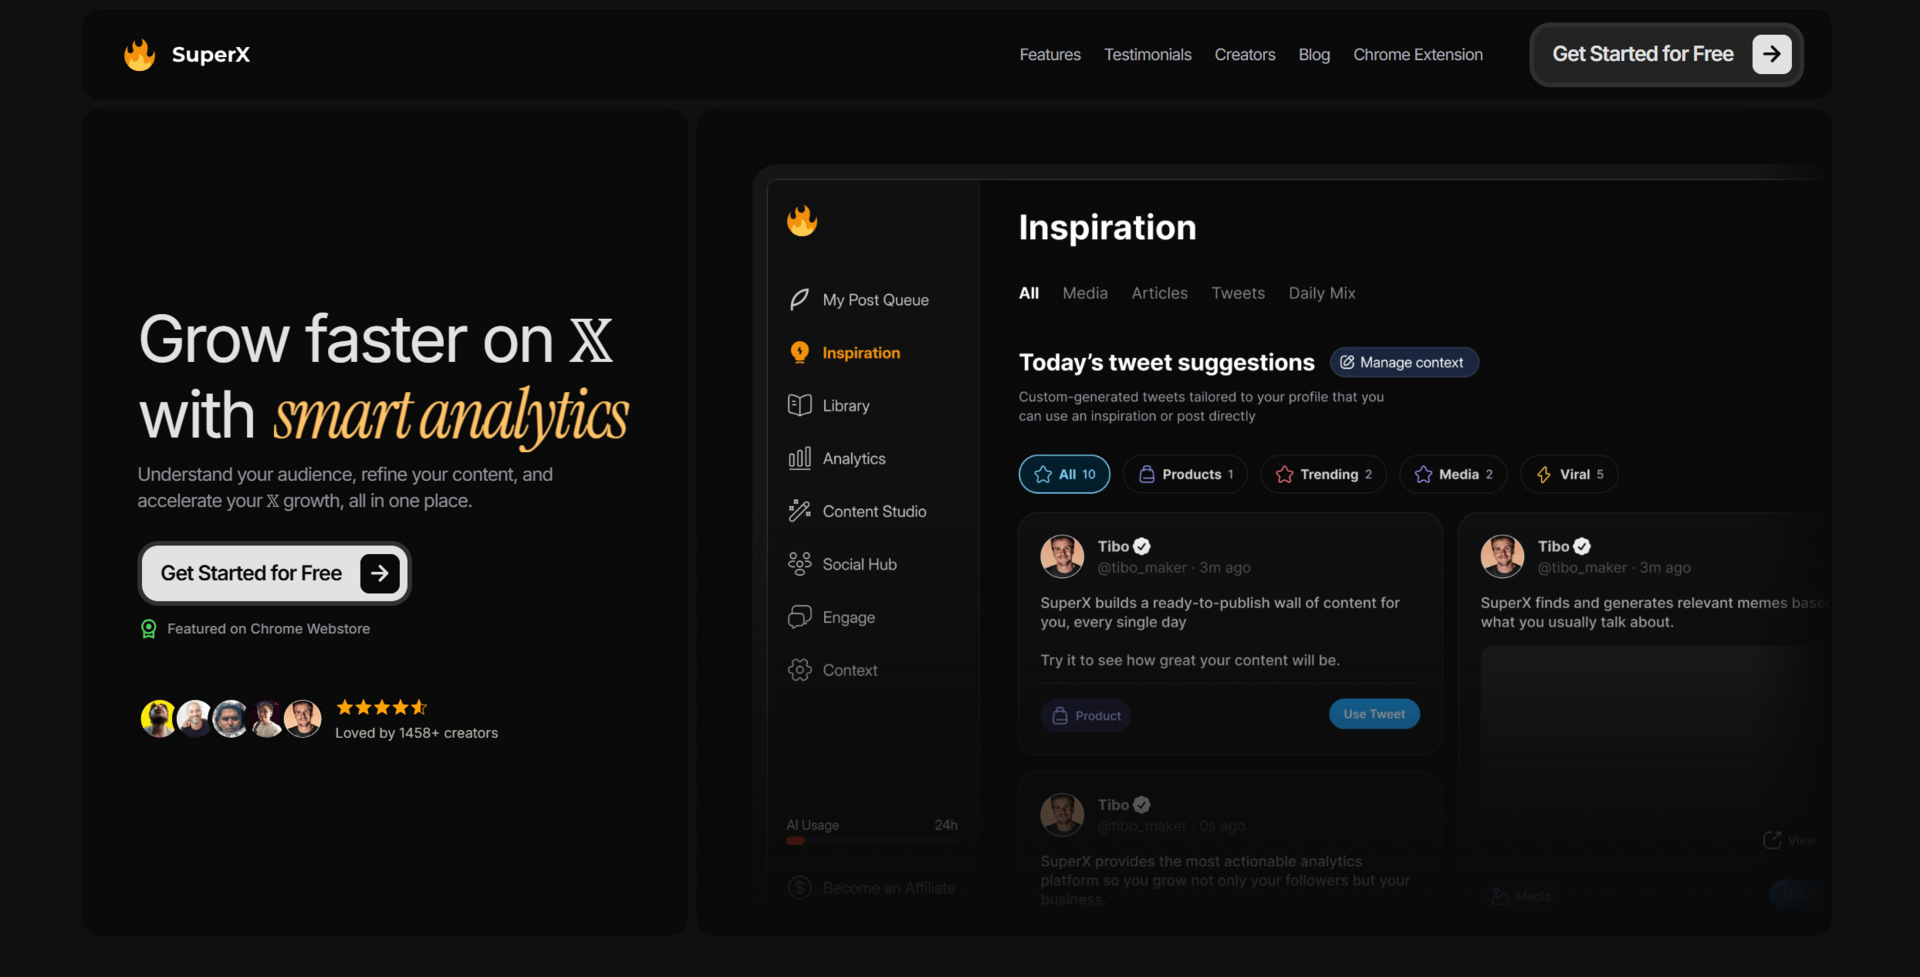Click the bar chart icon beside Analytics
Viewport: 1920px width, 977px height.
point(799,458)
